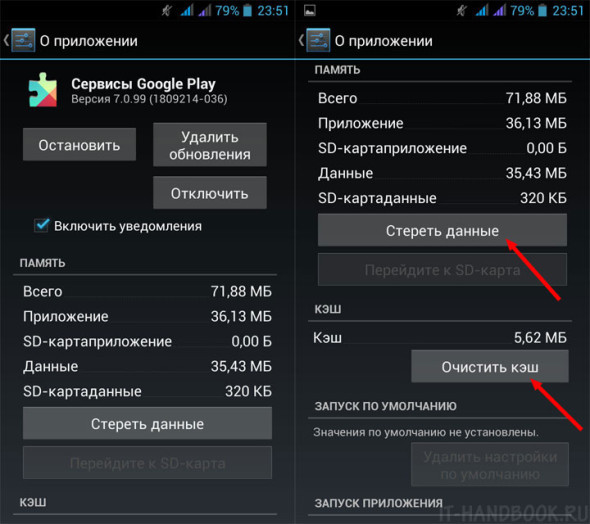The width and height of the screenshot is (590, 524).
Task: Tap 'Стереть данные' on the left screen
Action: click(148, 424)
